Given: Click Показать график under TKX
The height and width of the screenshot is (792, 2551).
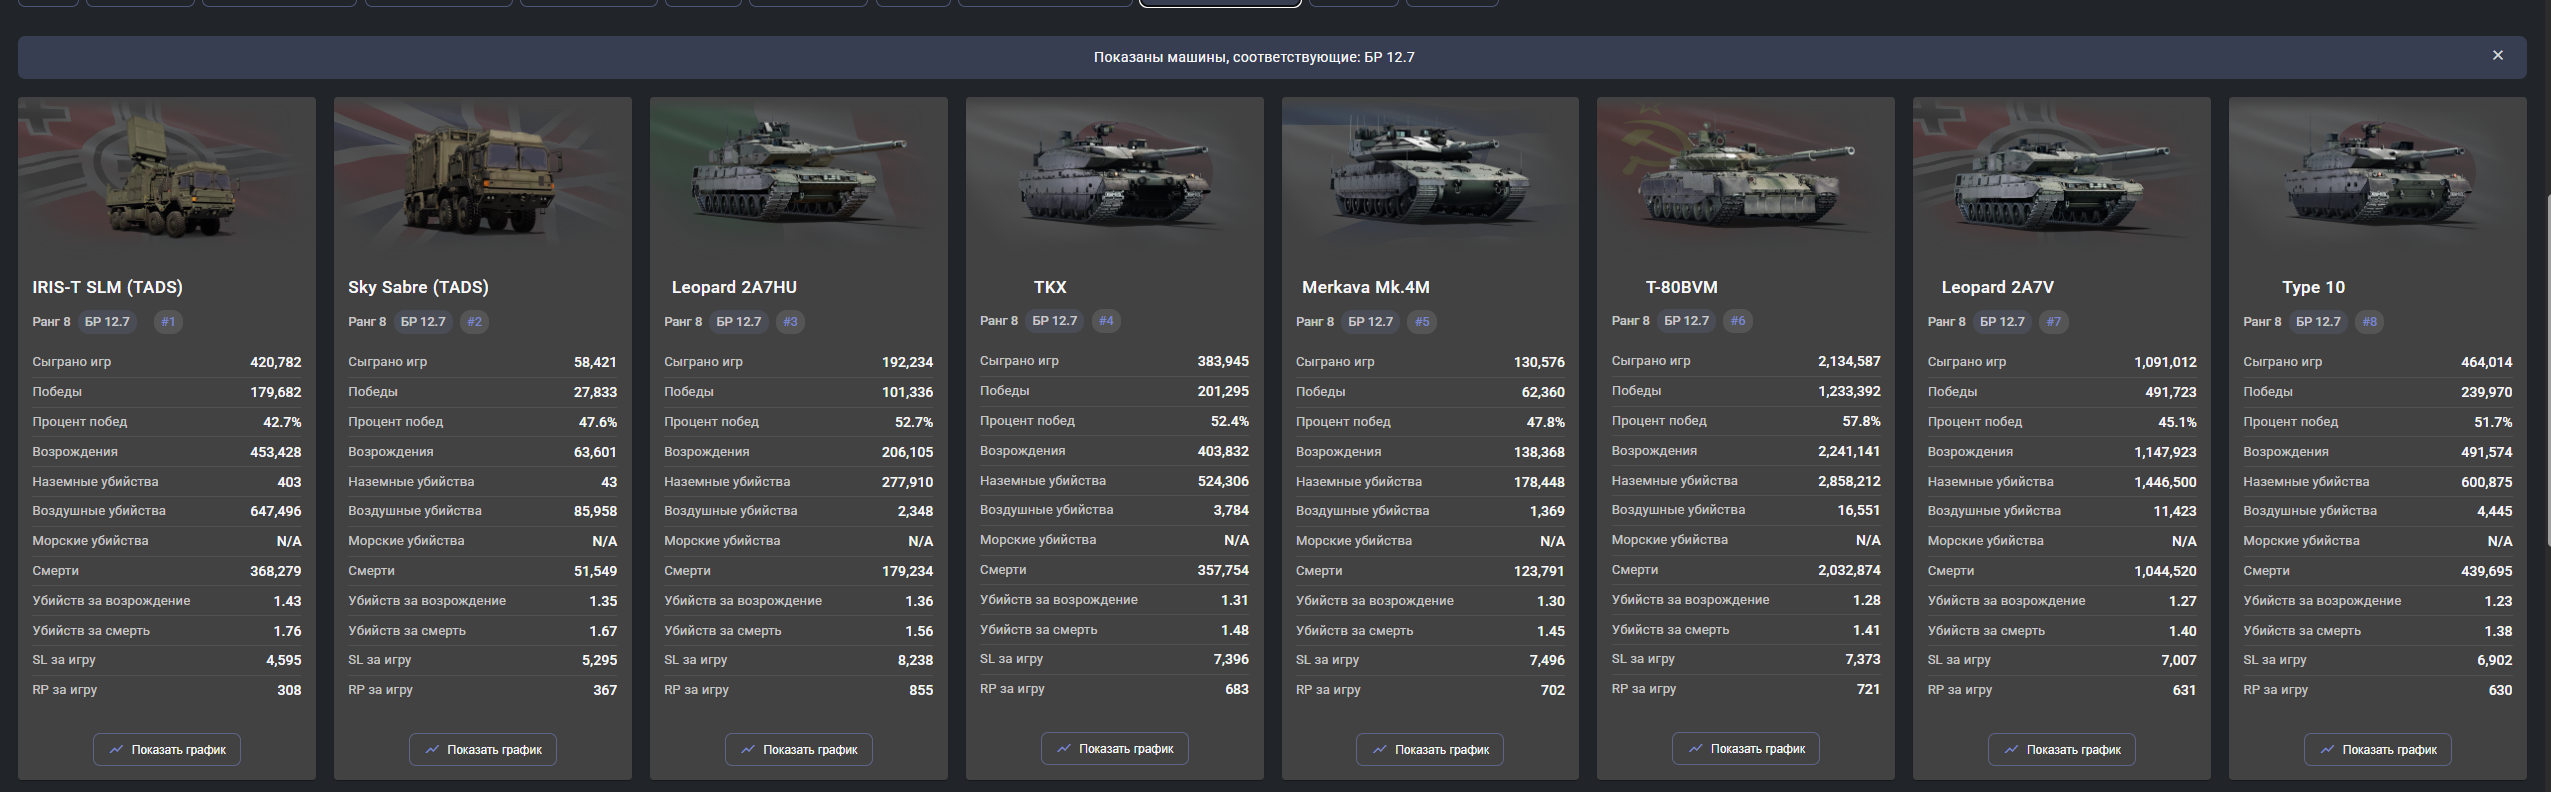Looking at the screenshot, I should tap(1115, 748).
